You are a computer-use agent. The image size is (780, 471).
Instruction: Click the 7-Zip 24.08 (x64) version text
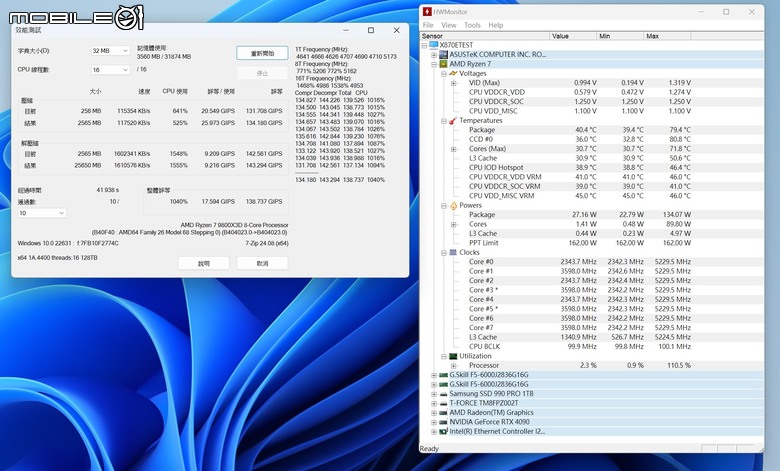tap(267, 244)
